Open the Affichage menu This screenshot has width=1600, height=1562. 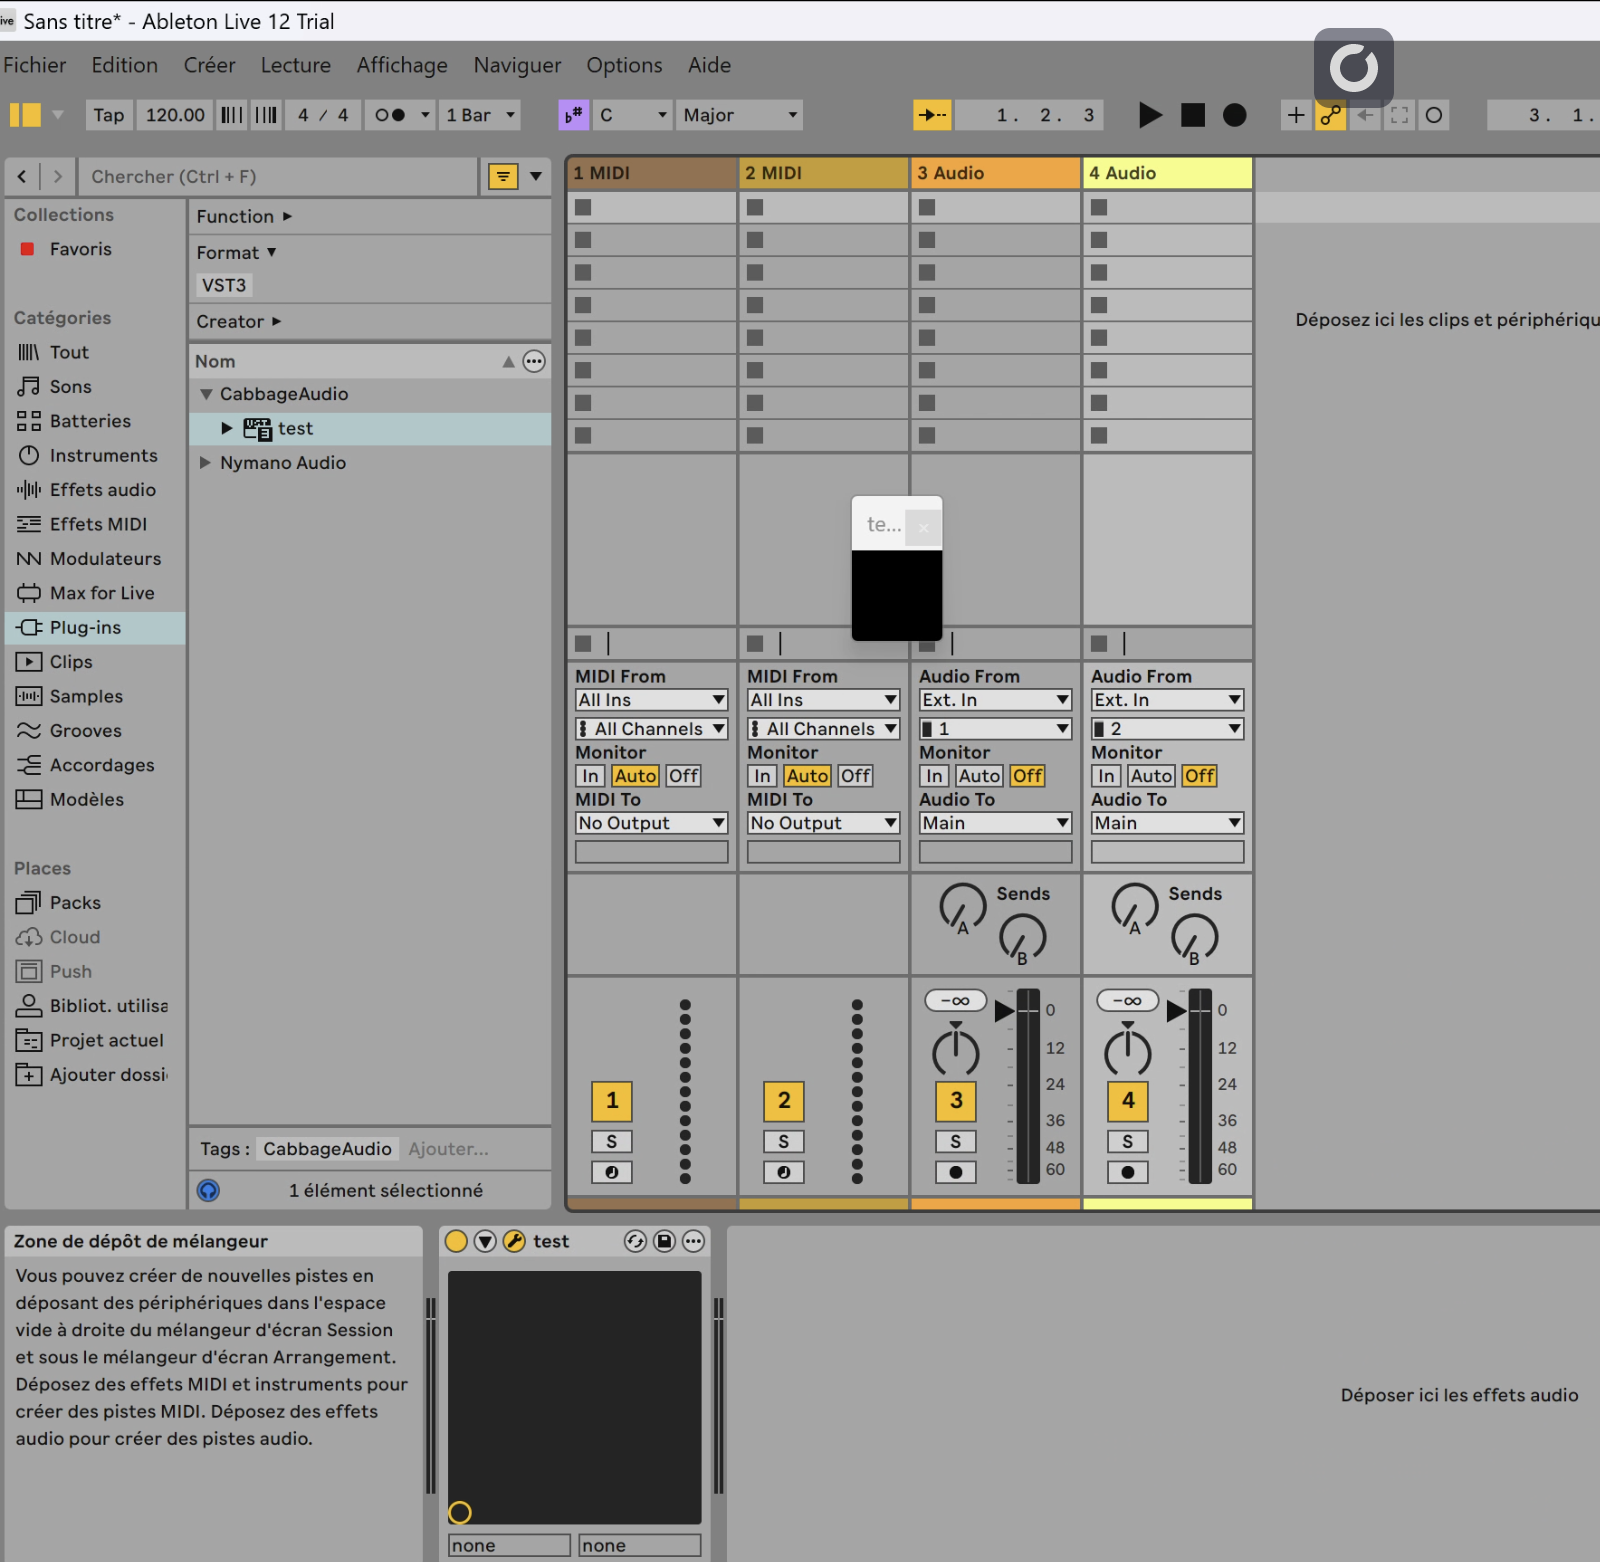[402, 65]
